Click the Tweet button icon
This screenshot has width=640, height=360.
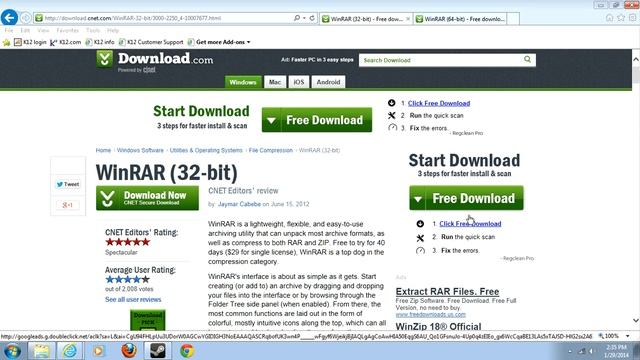coord(68,184)
